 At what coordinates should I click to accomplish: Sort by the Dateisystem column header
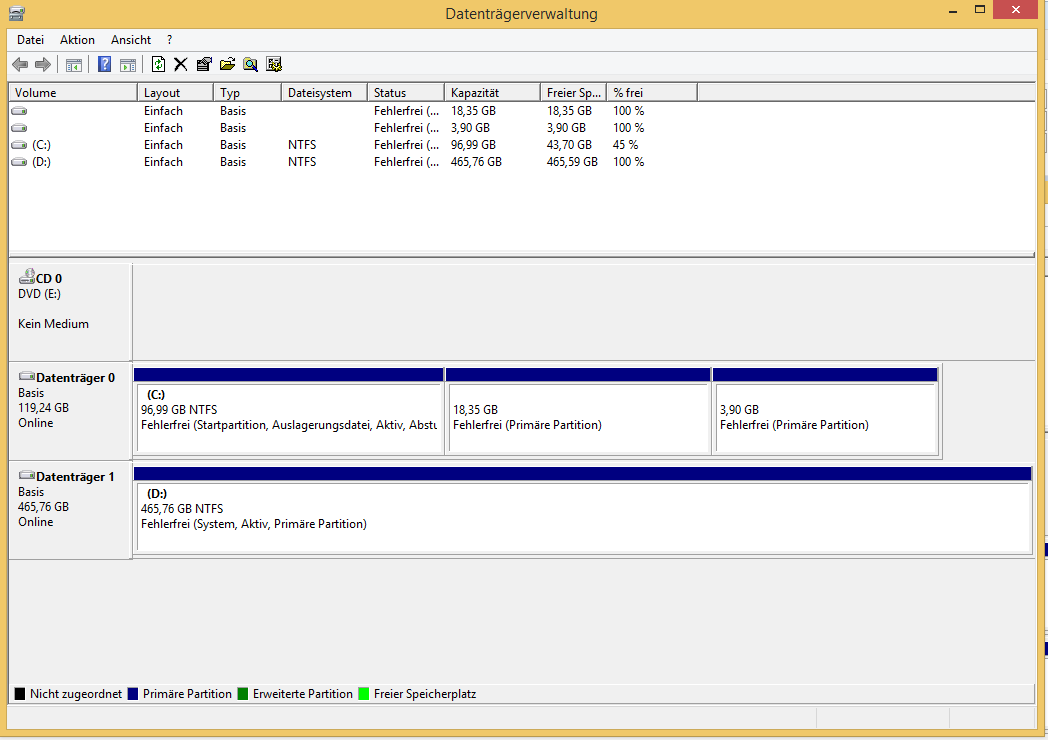coord(325,93)
